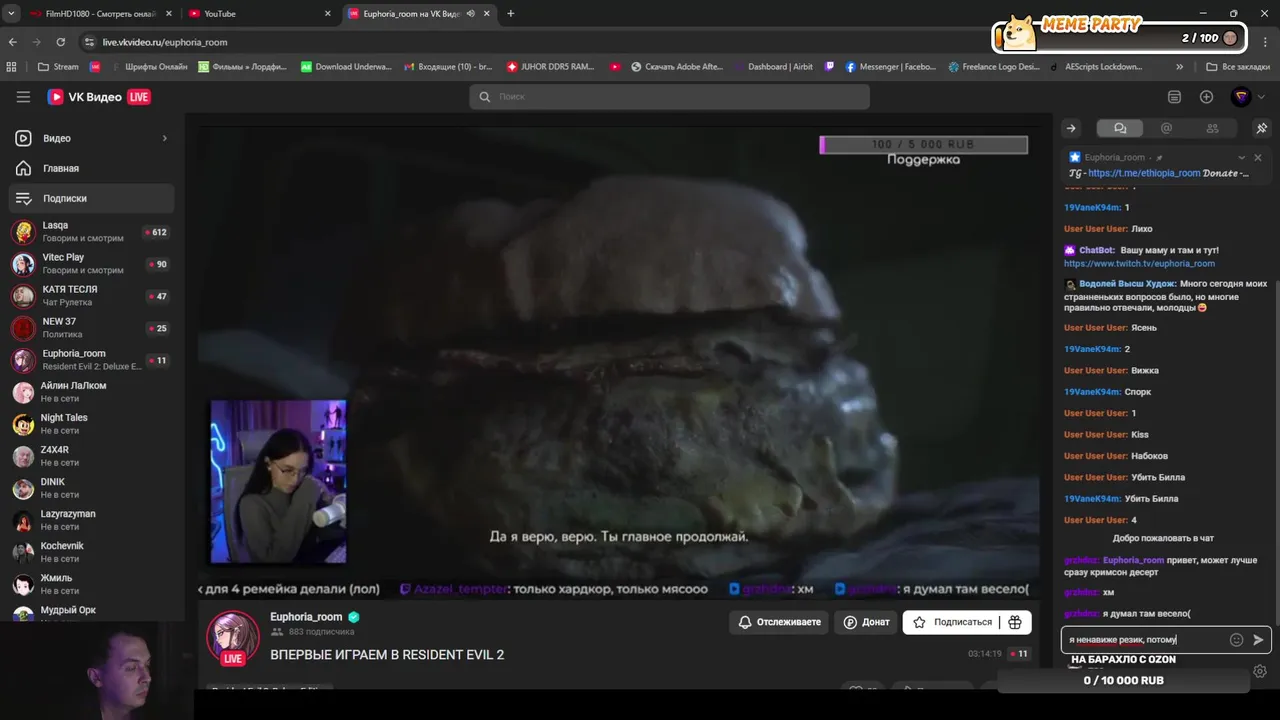Show more bookmarks with the chevron

[x=1179, y=67]
